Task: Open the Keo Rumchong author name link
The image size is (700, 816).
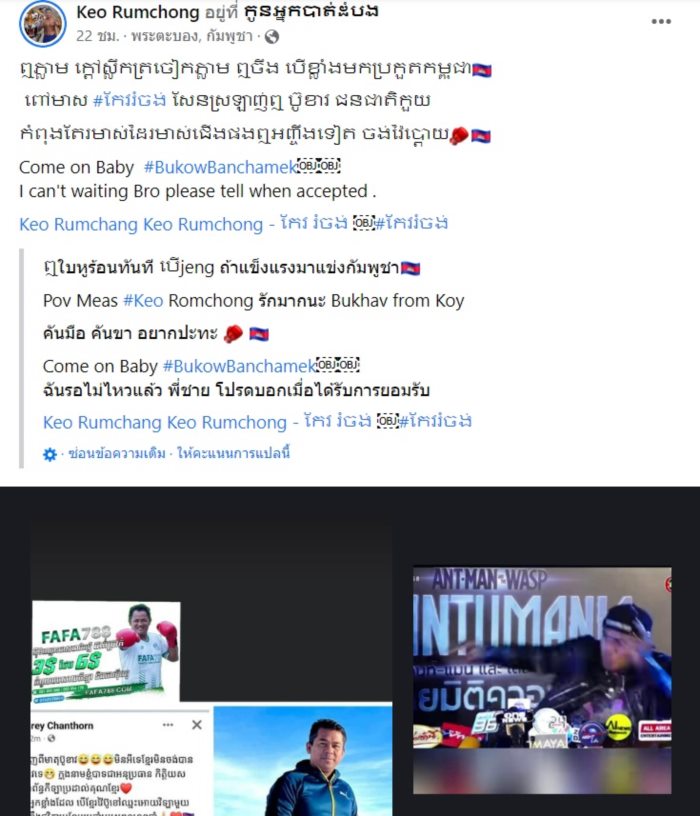Action: 137,12
